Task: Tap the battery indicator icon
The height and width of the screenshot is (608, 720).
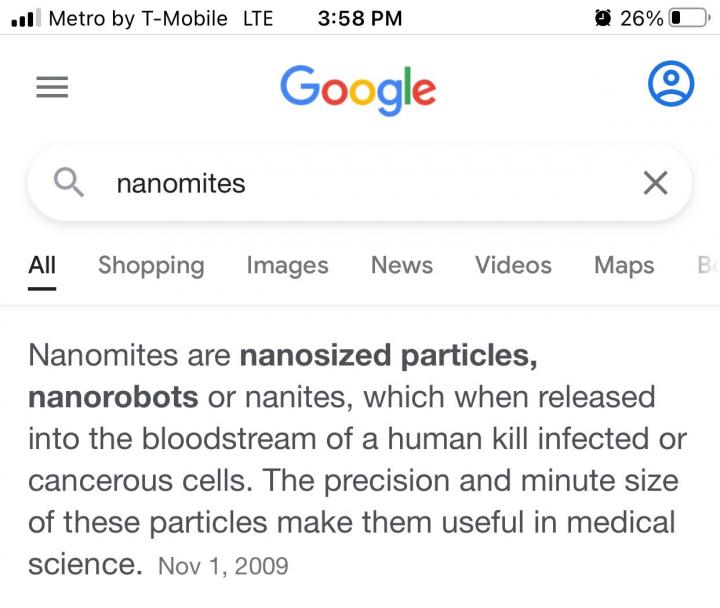Action: (690, 18)
